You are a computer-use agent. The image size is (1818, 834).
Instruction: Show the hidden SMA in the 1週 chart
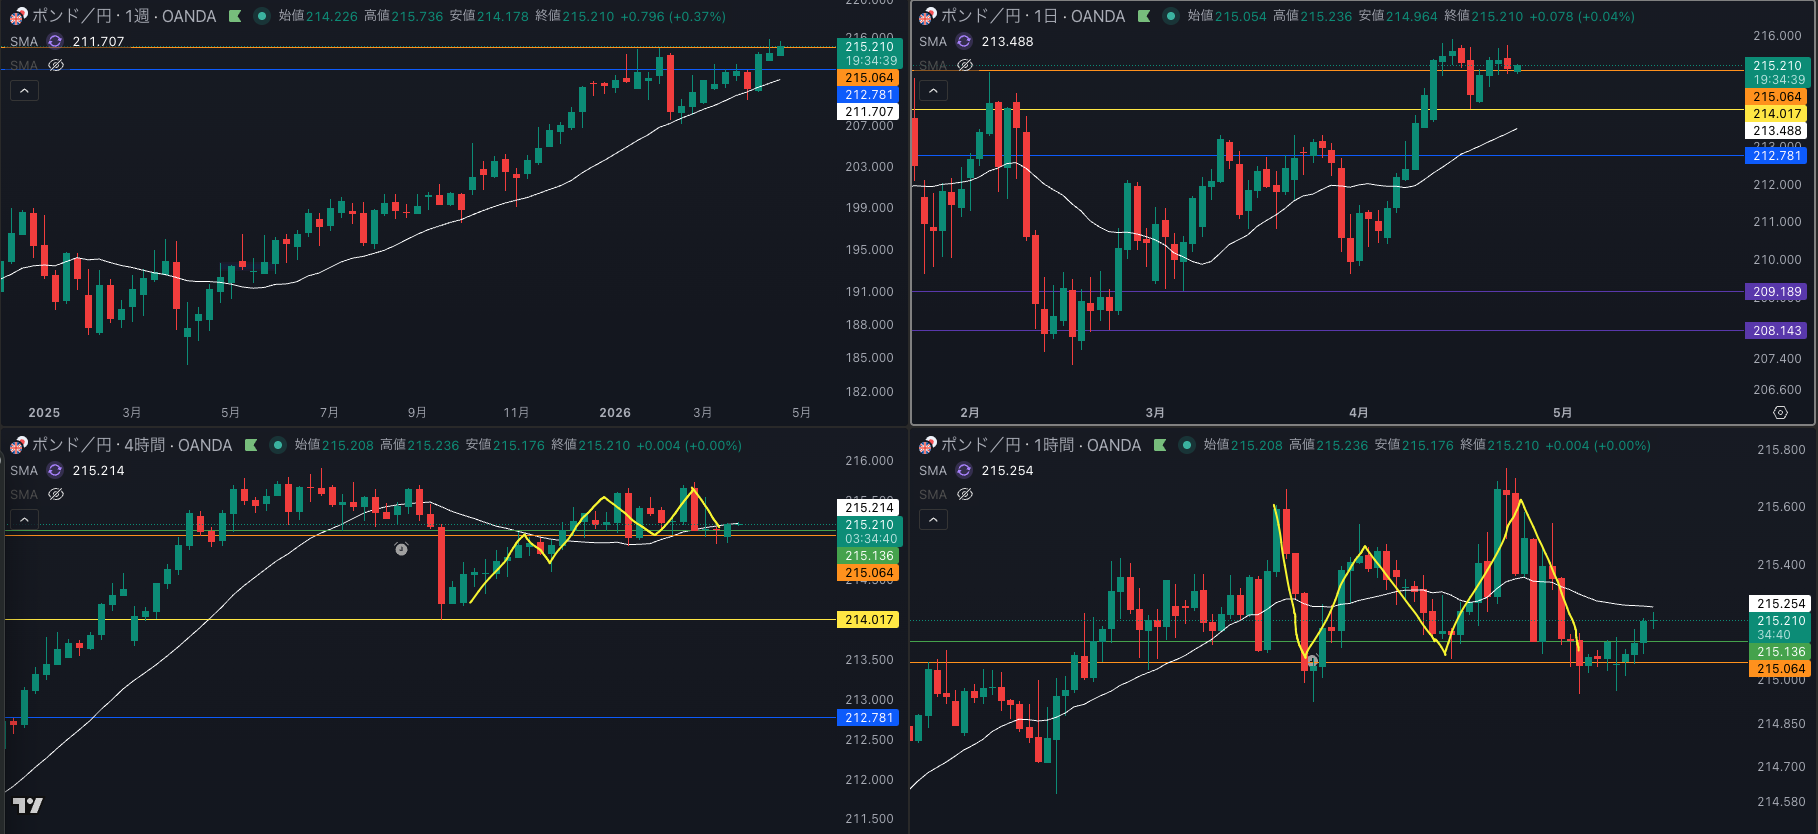point(56,65)
